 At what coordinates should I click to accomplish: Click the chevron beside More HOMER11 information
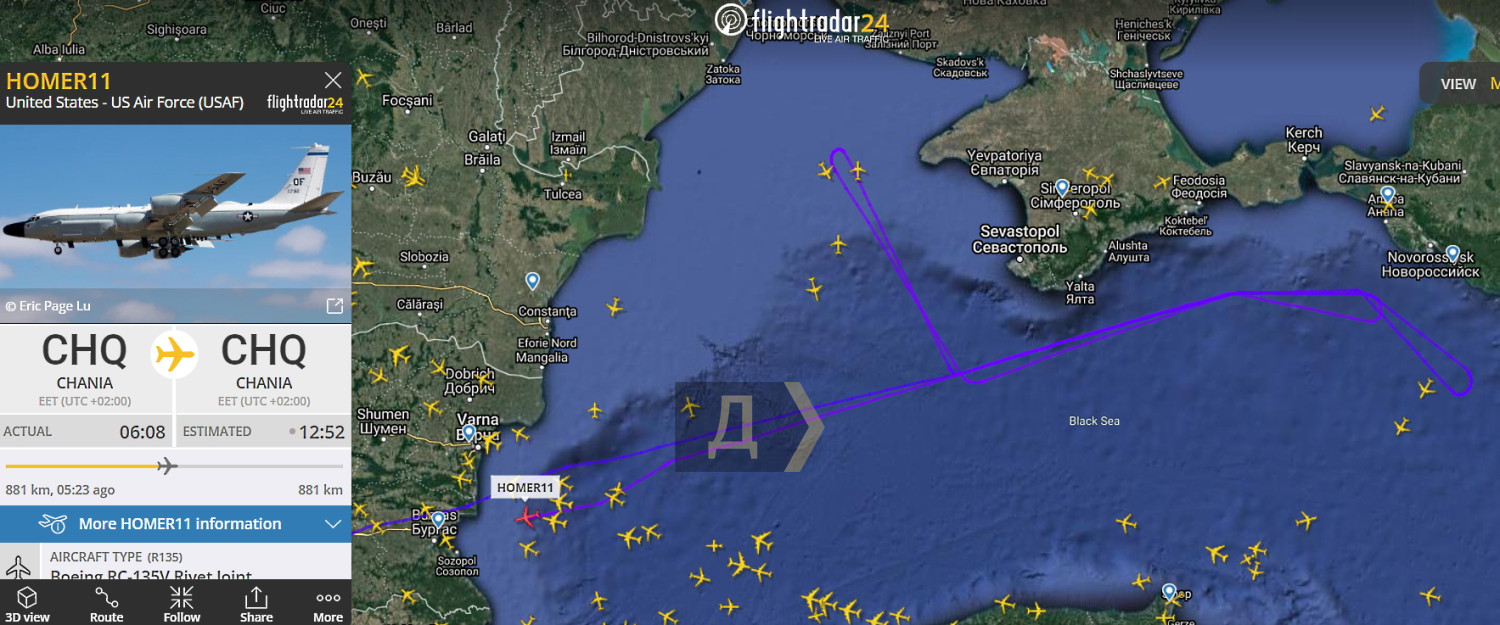(x=333, y=524)
